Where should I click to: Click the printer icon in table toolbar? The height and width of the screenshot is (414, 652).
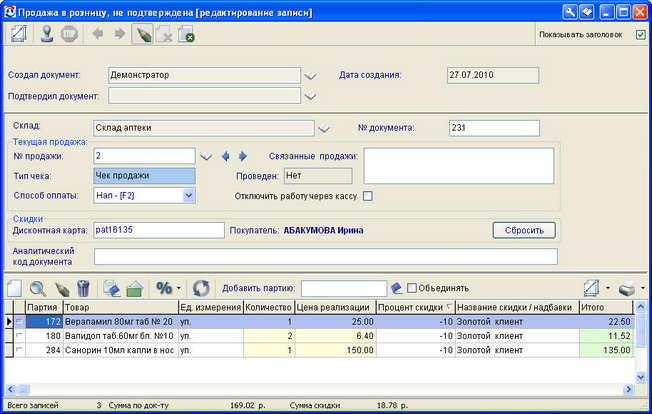click(627, 288)
